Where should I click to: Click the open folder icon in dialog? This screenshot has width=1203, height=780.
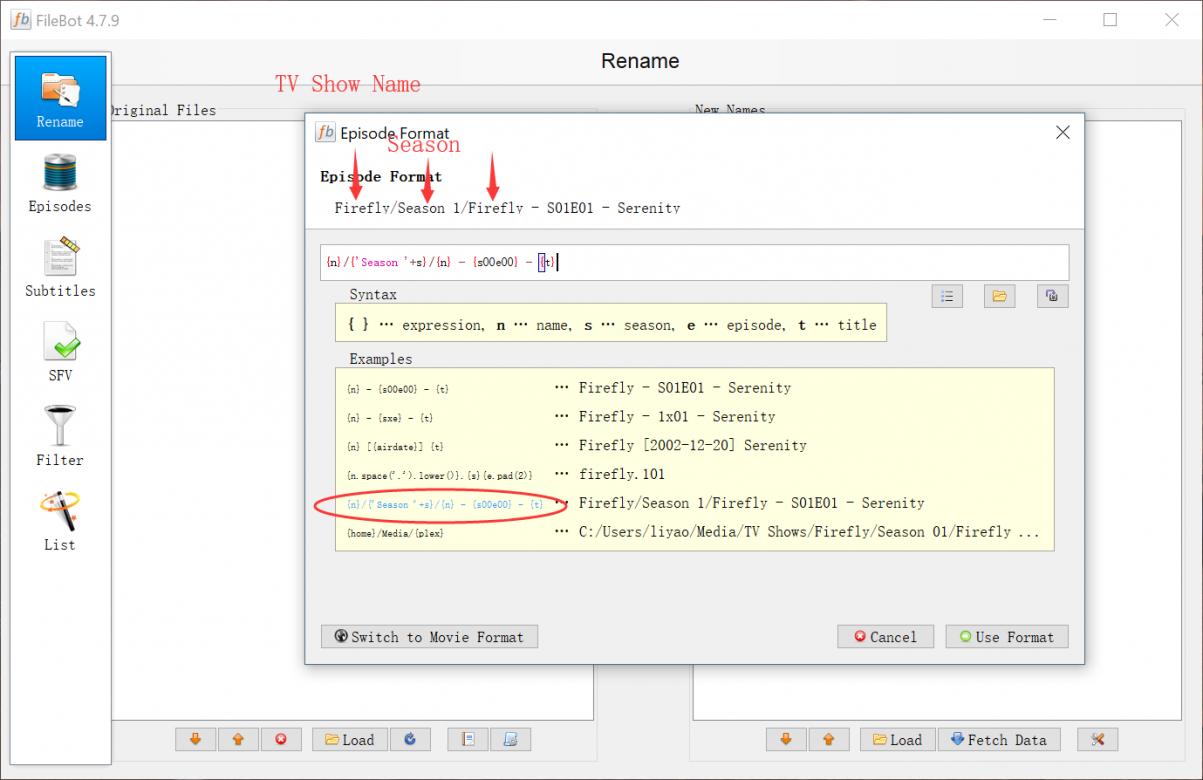[999, 296]
